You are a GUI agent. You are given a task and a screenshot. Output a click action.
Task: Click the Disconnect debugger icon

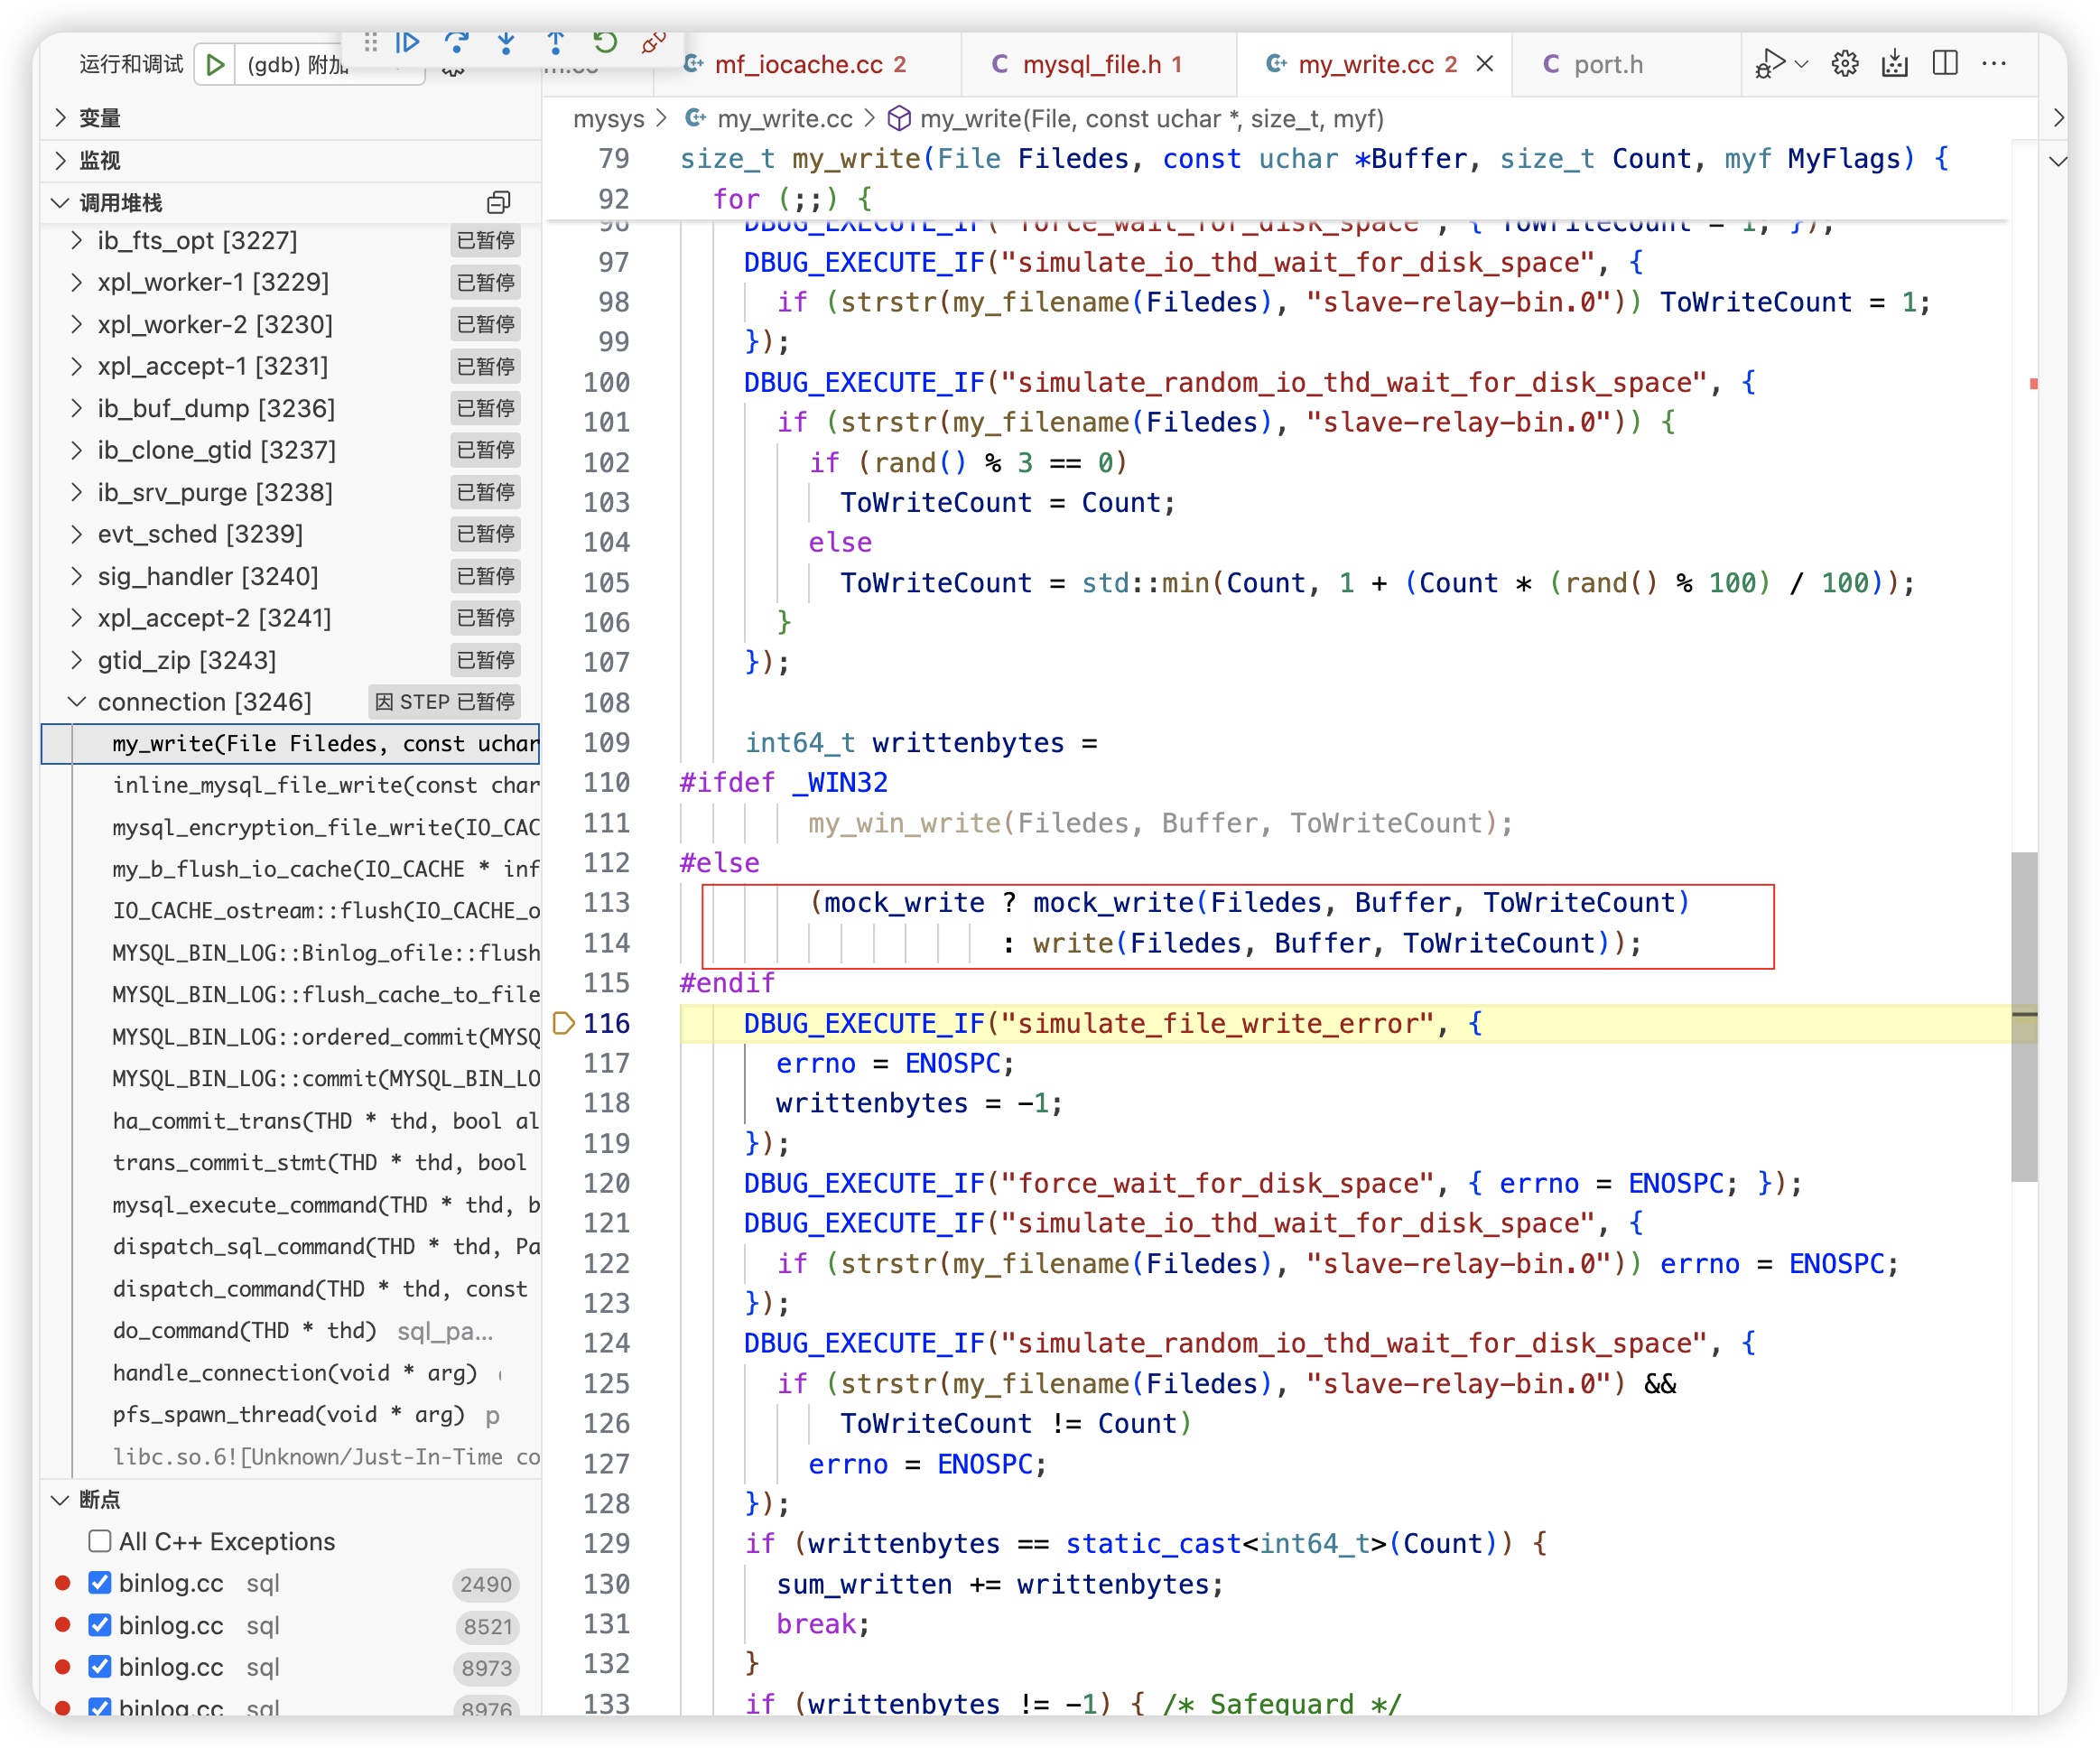click(x=654, y=43)
